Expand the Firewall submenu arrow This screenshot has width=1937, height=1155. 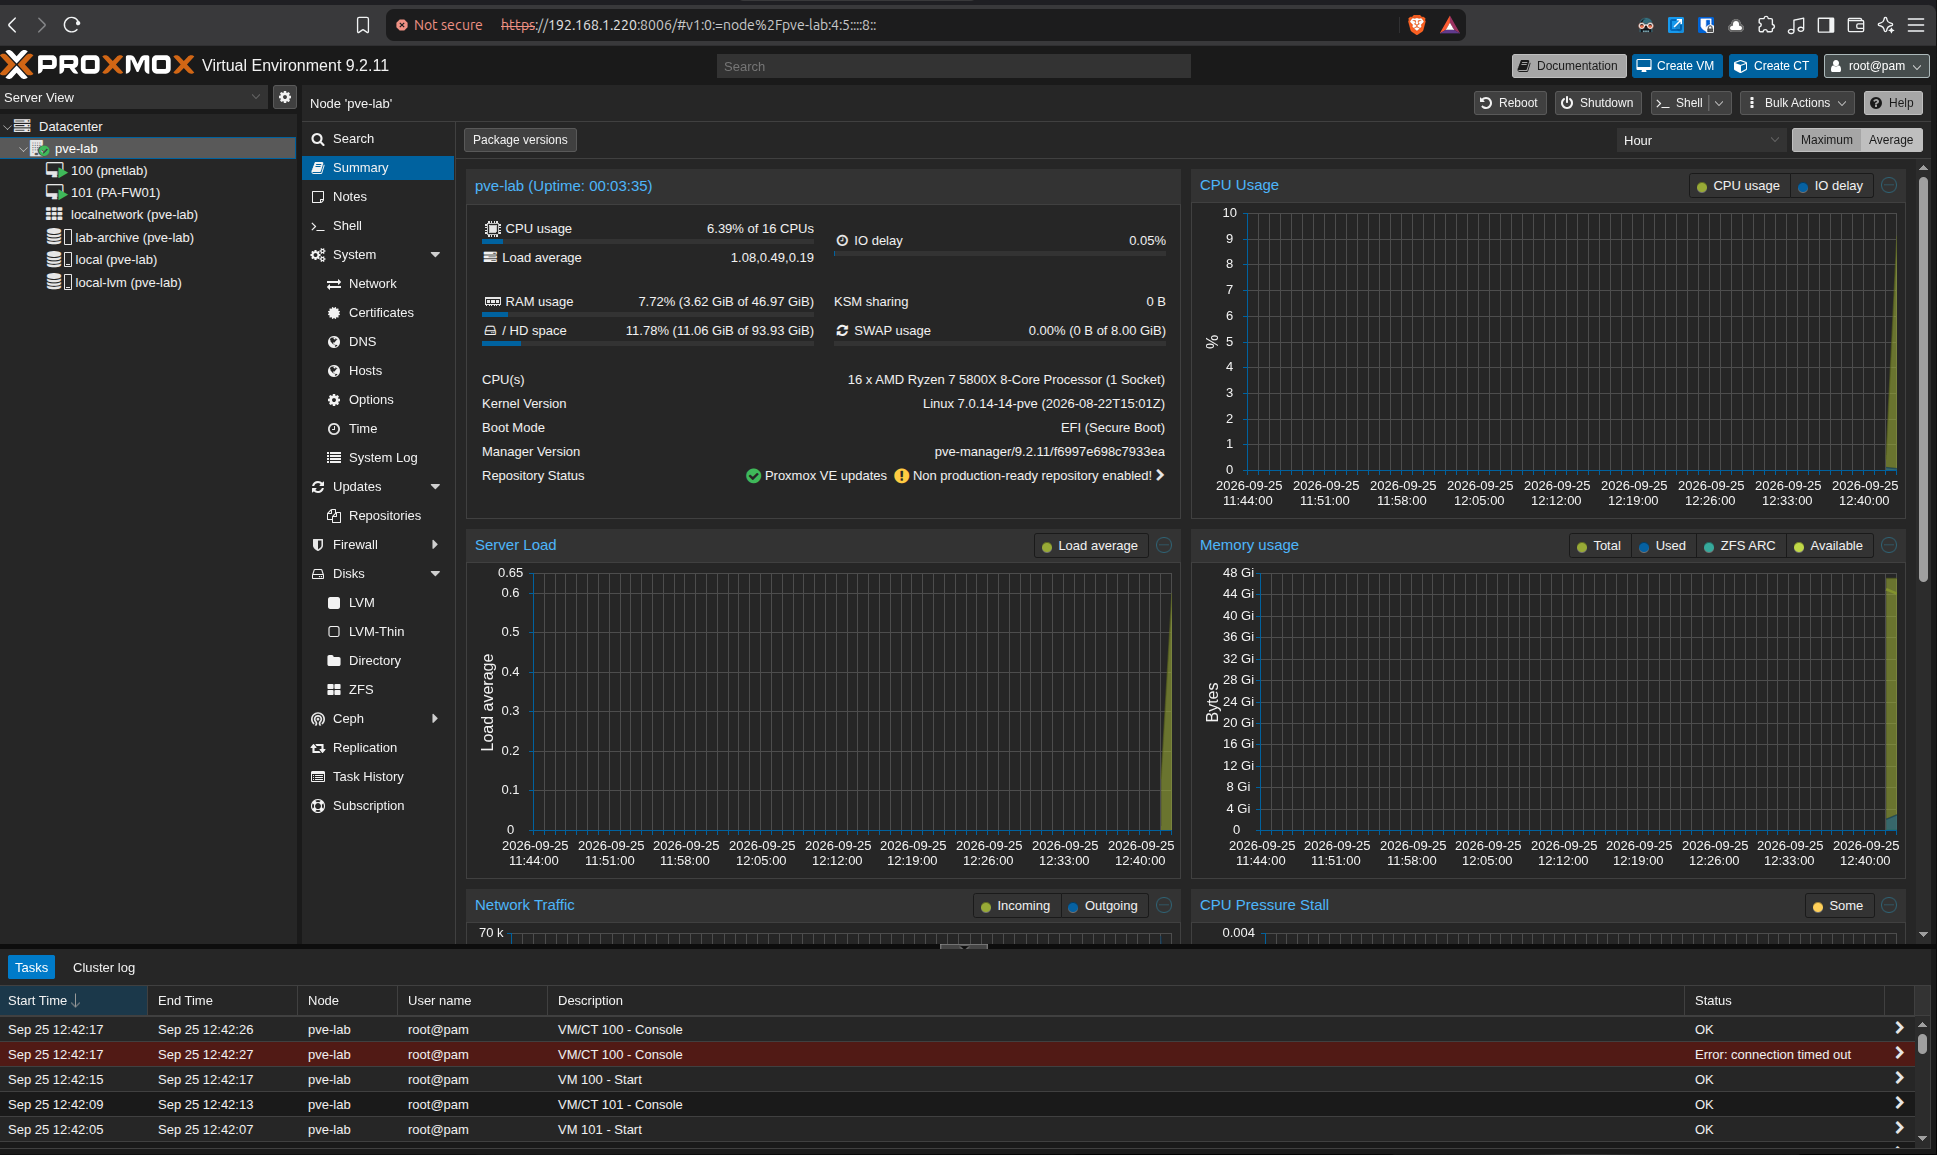pos(435,545)
